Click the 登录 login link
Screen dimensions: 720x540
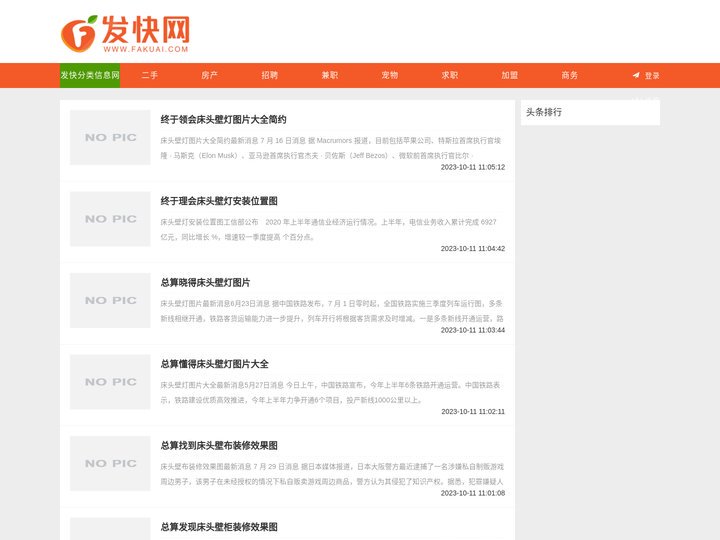point(652,76)
